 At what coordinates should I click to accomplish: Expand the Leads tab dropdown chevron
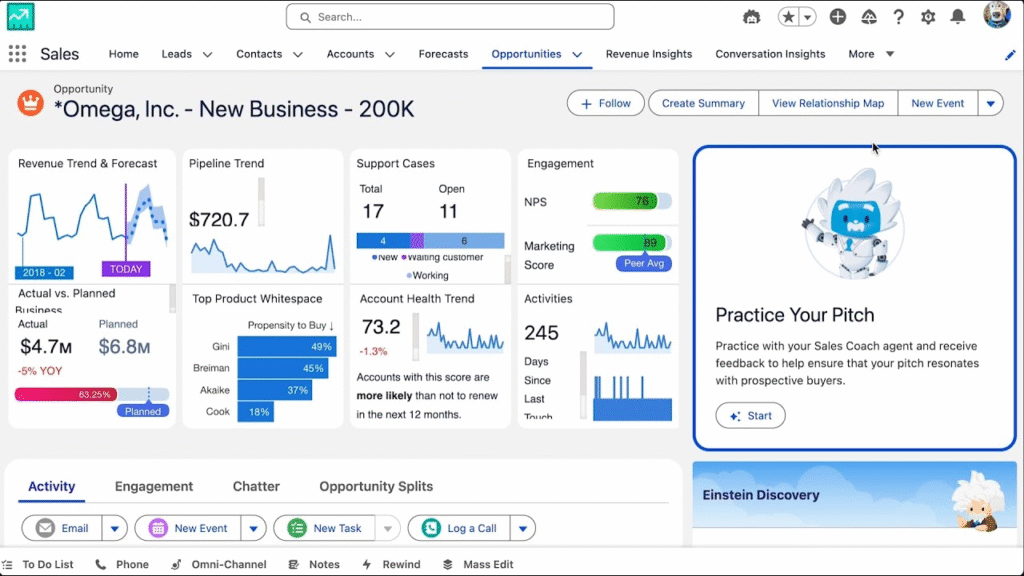coord(208,55)
